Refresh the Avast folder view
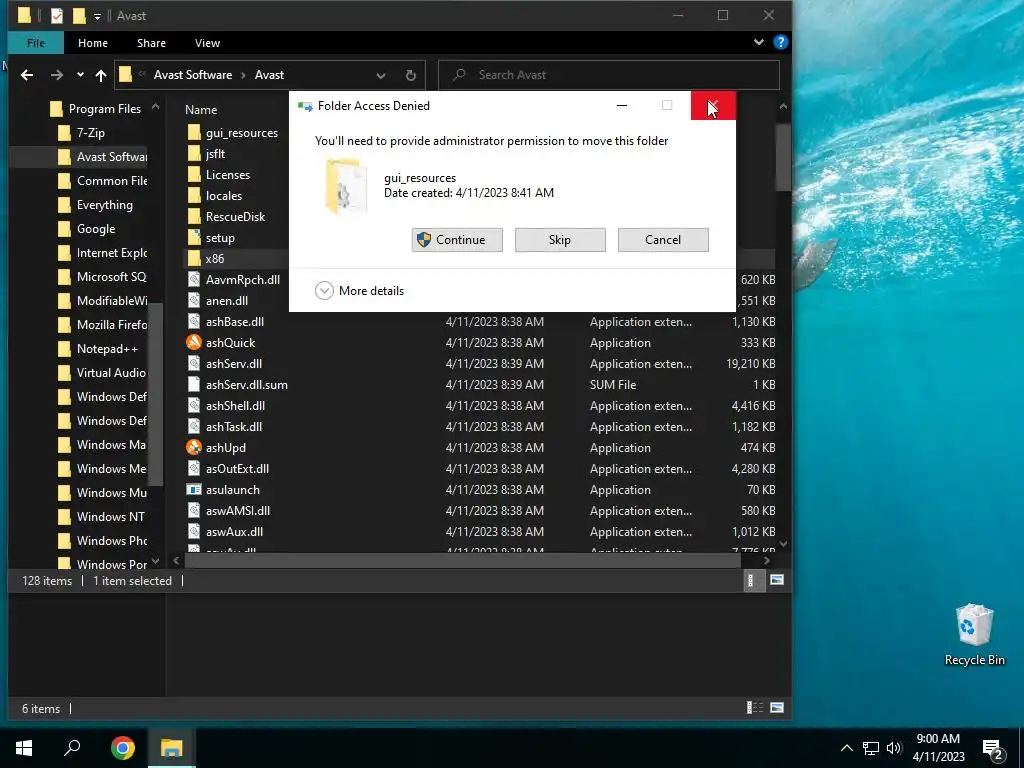The height and width of the screenshot is (768, 1024). (x=411, y=76)
